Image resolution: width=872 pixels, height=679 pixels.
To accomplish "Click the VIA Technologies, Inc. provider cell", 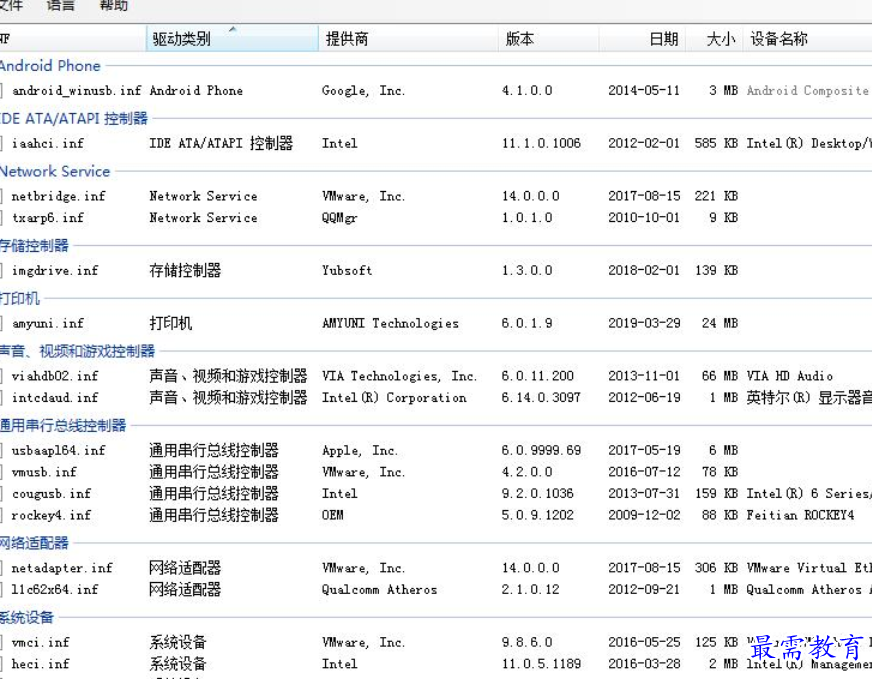I will pyautogui.click(x=399, y=376).
